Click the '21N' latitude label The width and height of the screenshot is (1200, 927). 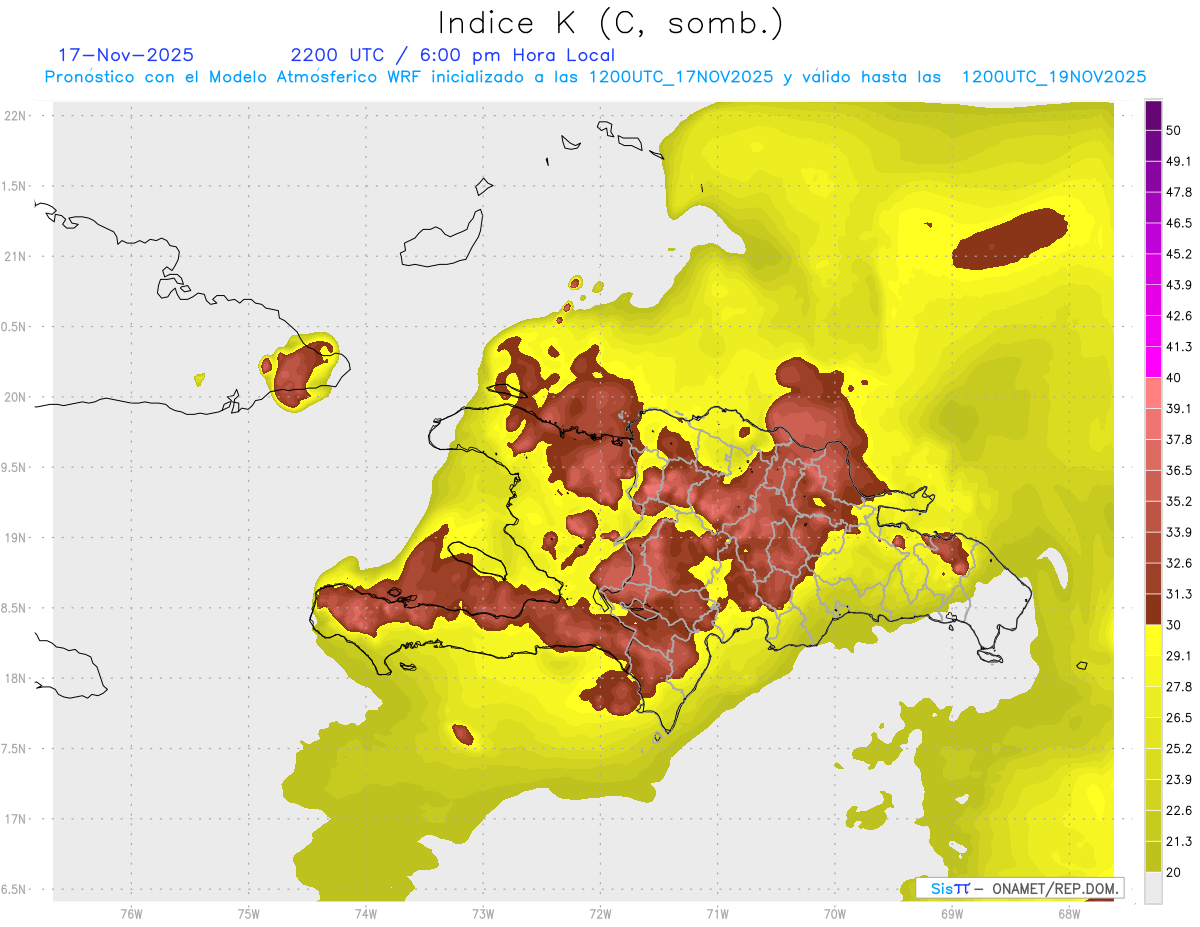coord(16,256)
